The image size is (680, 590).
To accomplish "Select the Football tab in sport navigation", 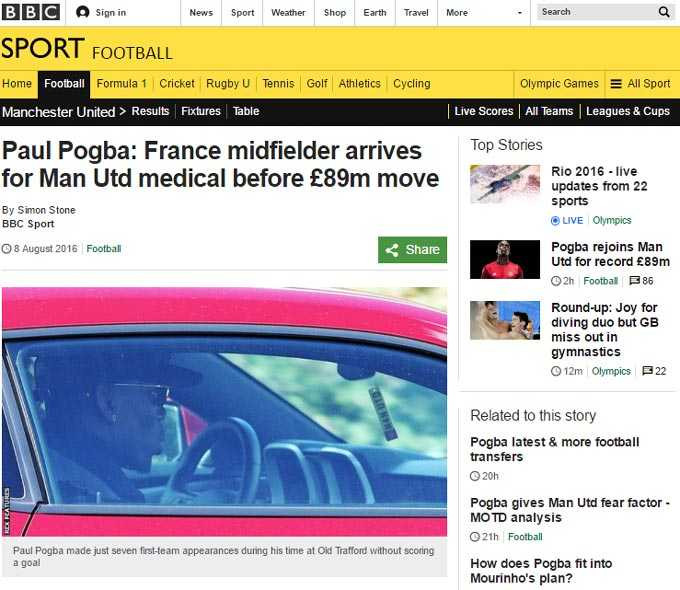I will pyautogui.click(x=64, y=84).
